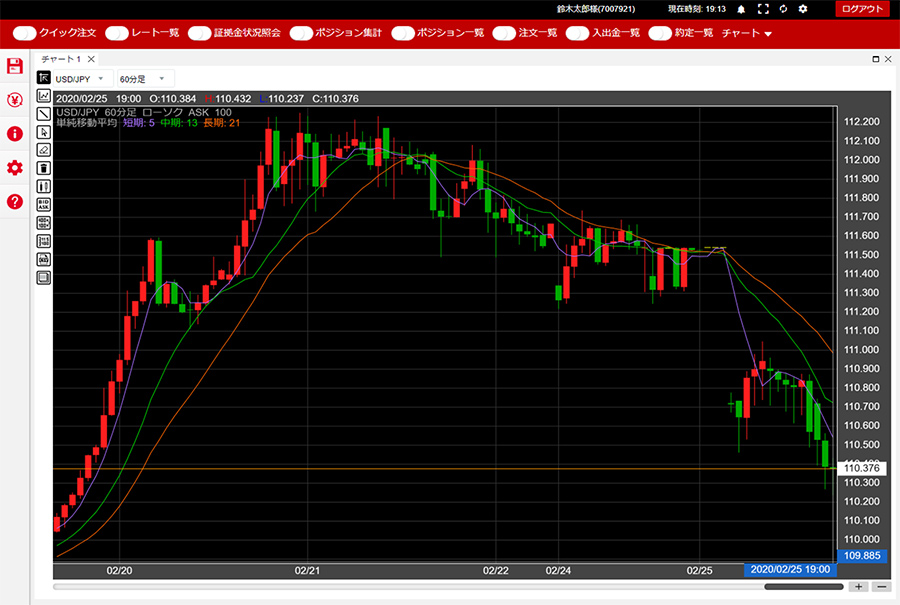Toggle the レート一覧 switch

point(117,33)
